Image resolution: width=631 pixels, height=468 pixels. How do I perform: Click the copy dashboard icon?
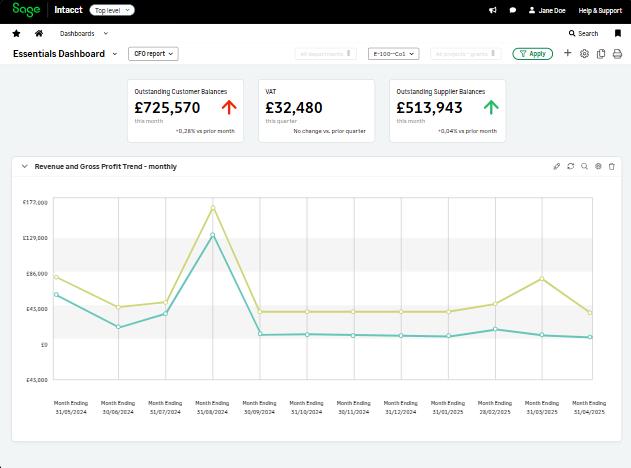(x=601, y=54)
